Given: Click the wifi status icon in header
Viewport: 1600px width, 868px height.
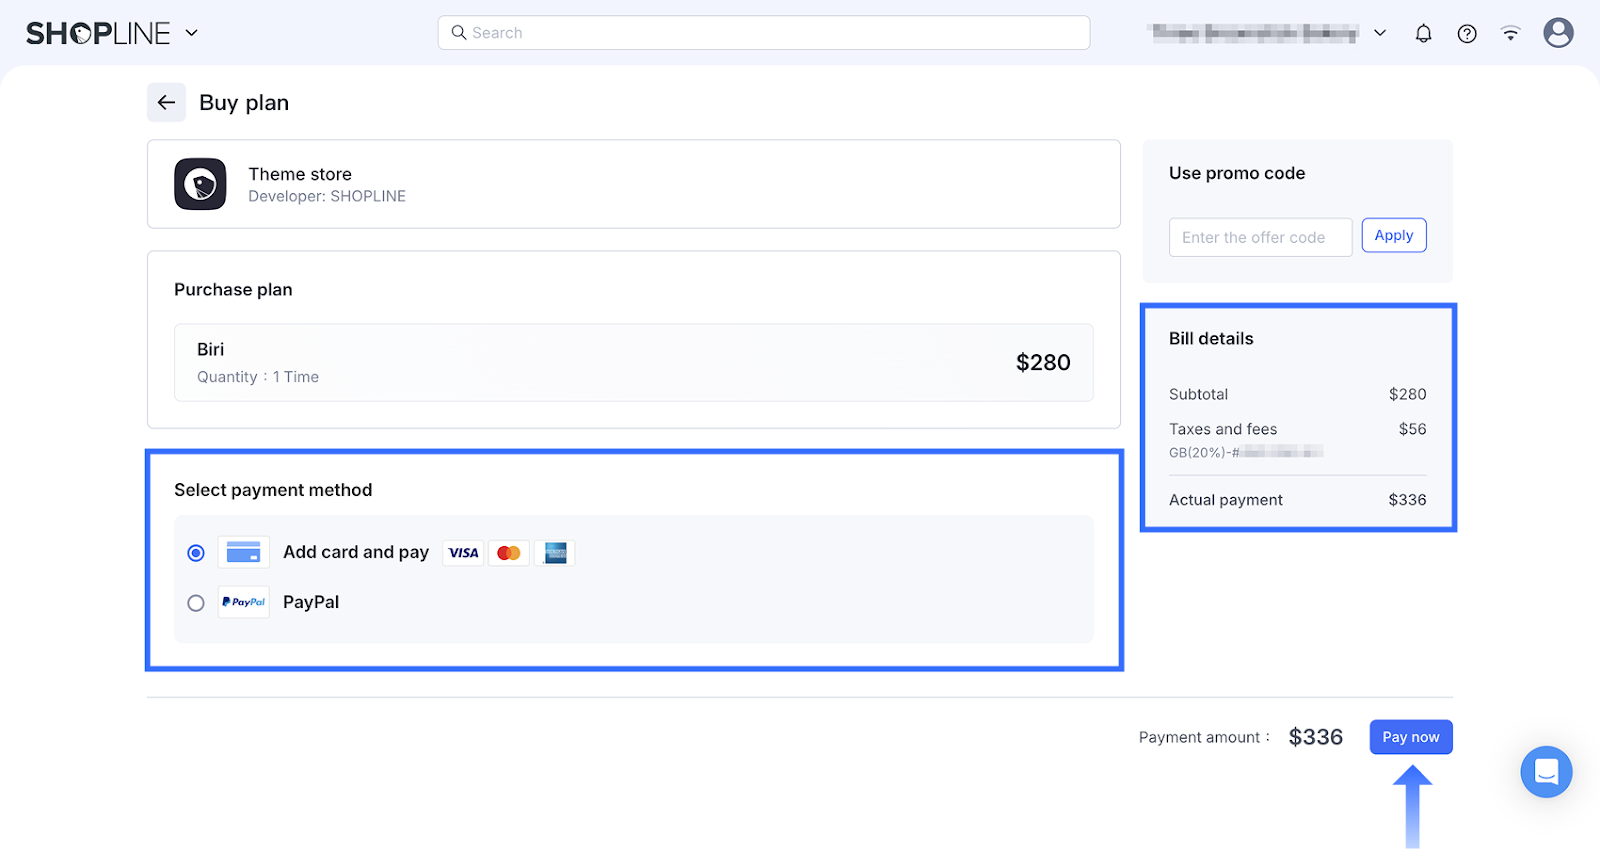Looking at the screenshot, I should (1510, 33).
